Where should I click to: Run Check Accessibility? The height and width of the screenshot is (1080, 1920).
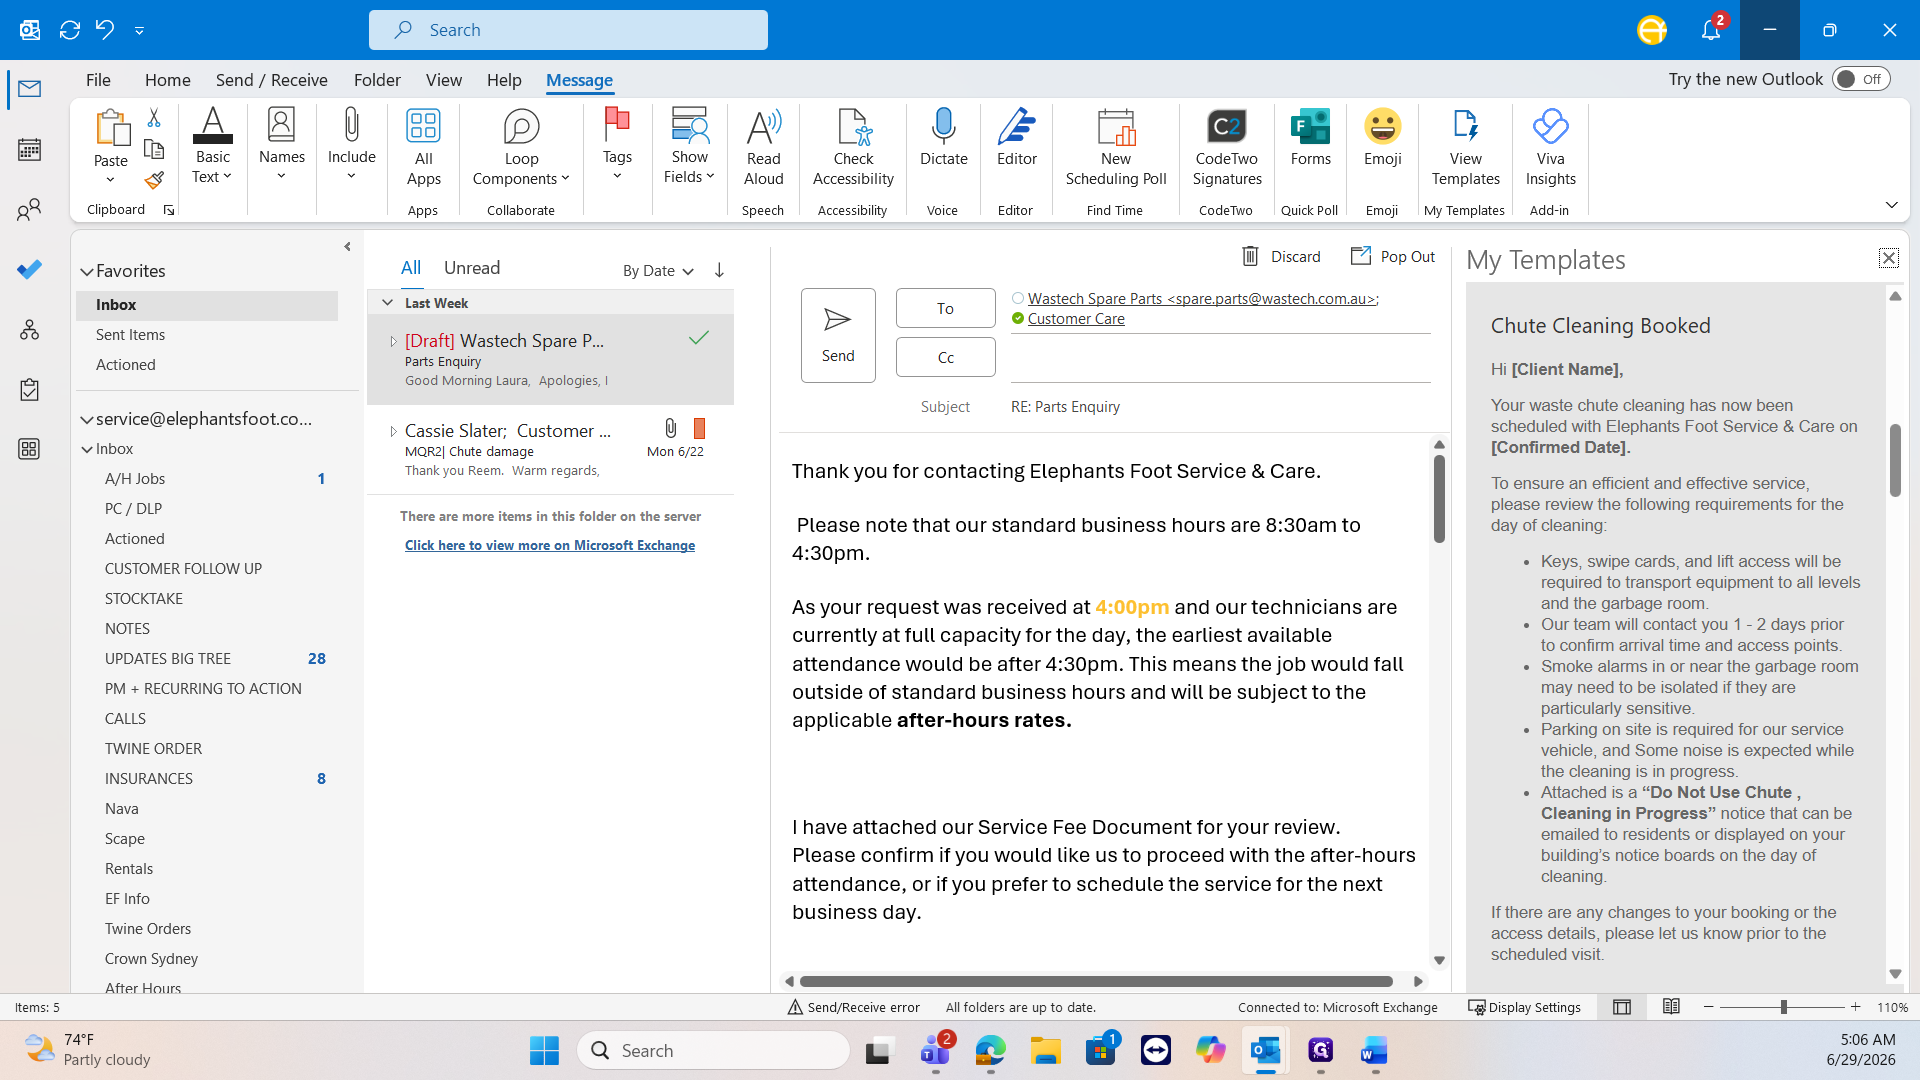click(853, 147)
